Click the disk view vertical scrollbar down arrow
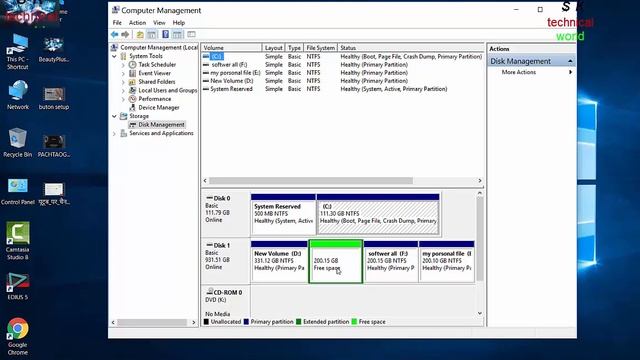Screen dimensions: 640x360 tap(480, 313)
